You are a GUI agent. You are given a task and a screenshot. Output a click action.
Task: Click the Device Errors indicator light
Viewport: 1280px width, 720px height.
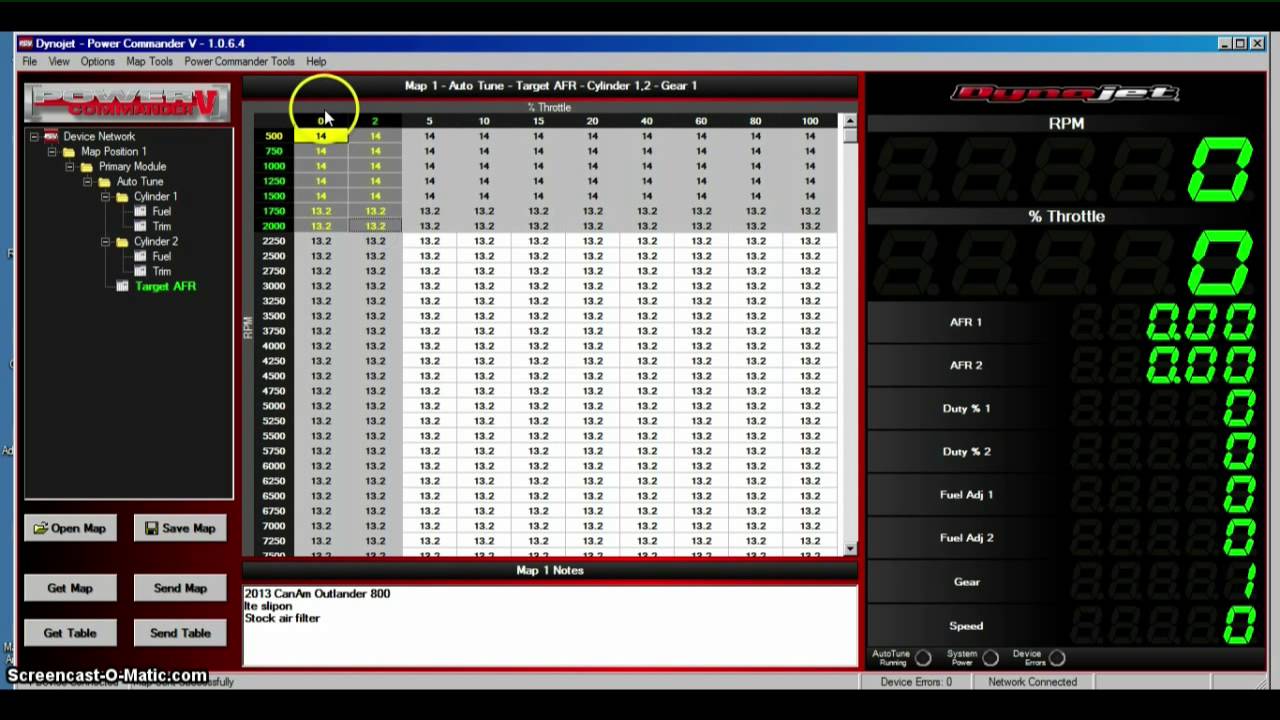click(1057, 658)
